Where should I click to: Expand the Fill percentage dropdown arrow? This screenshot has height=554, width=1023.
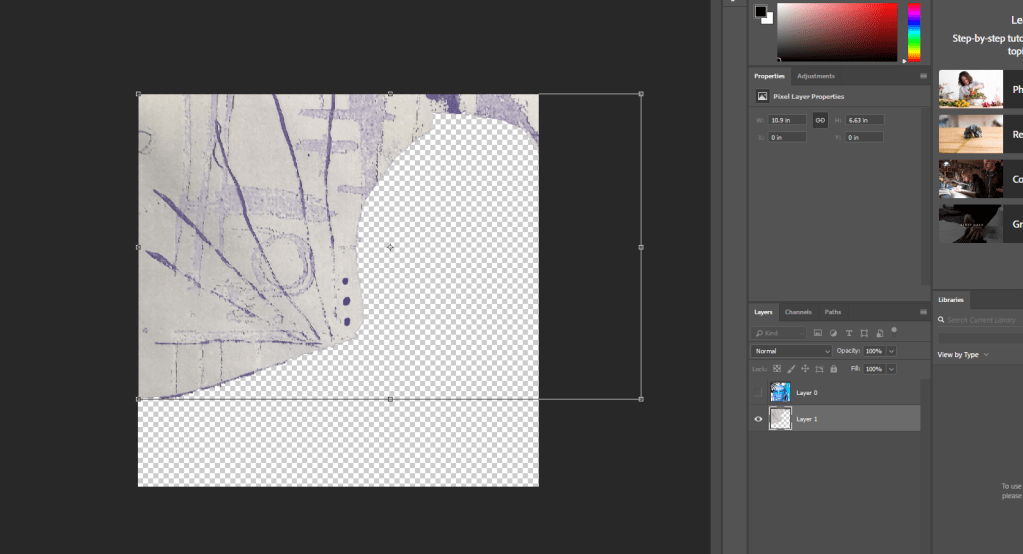tap(891, 369)
